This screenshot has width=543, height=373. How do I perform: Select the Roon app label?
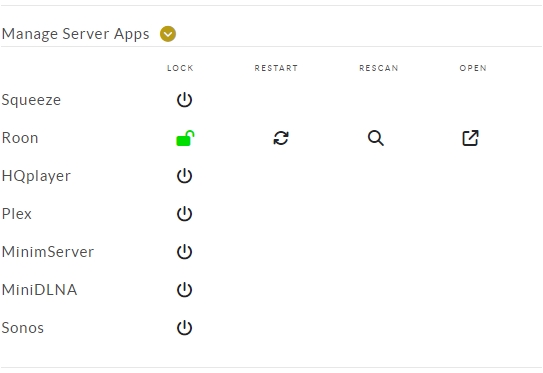click(x=20, y=138)
